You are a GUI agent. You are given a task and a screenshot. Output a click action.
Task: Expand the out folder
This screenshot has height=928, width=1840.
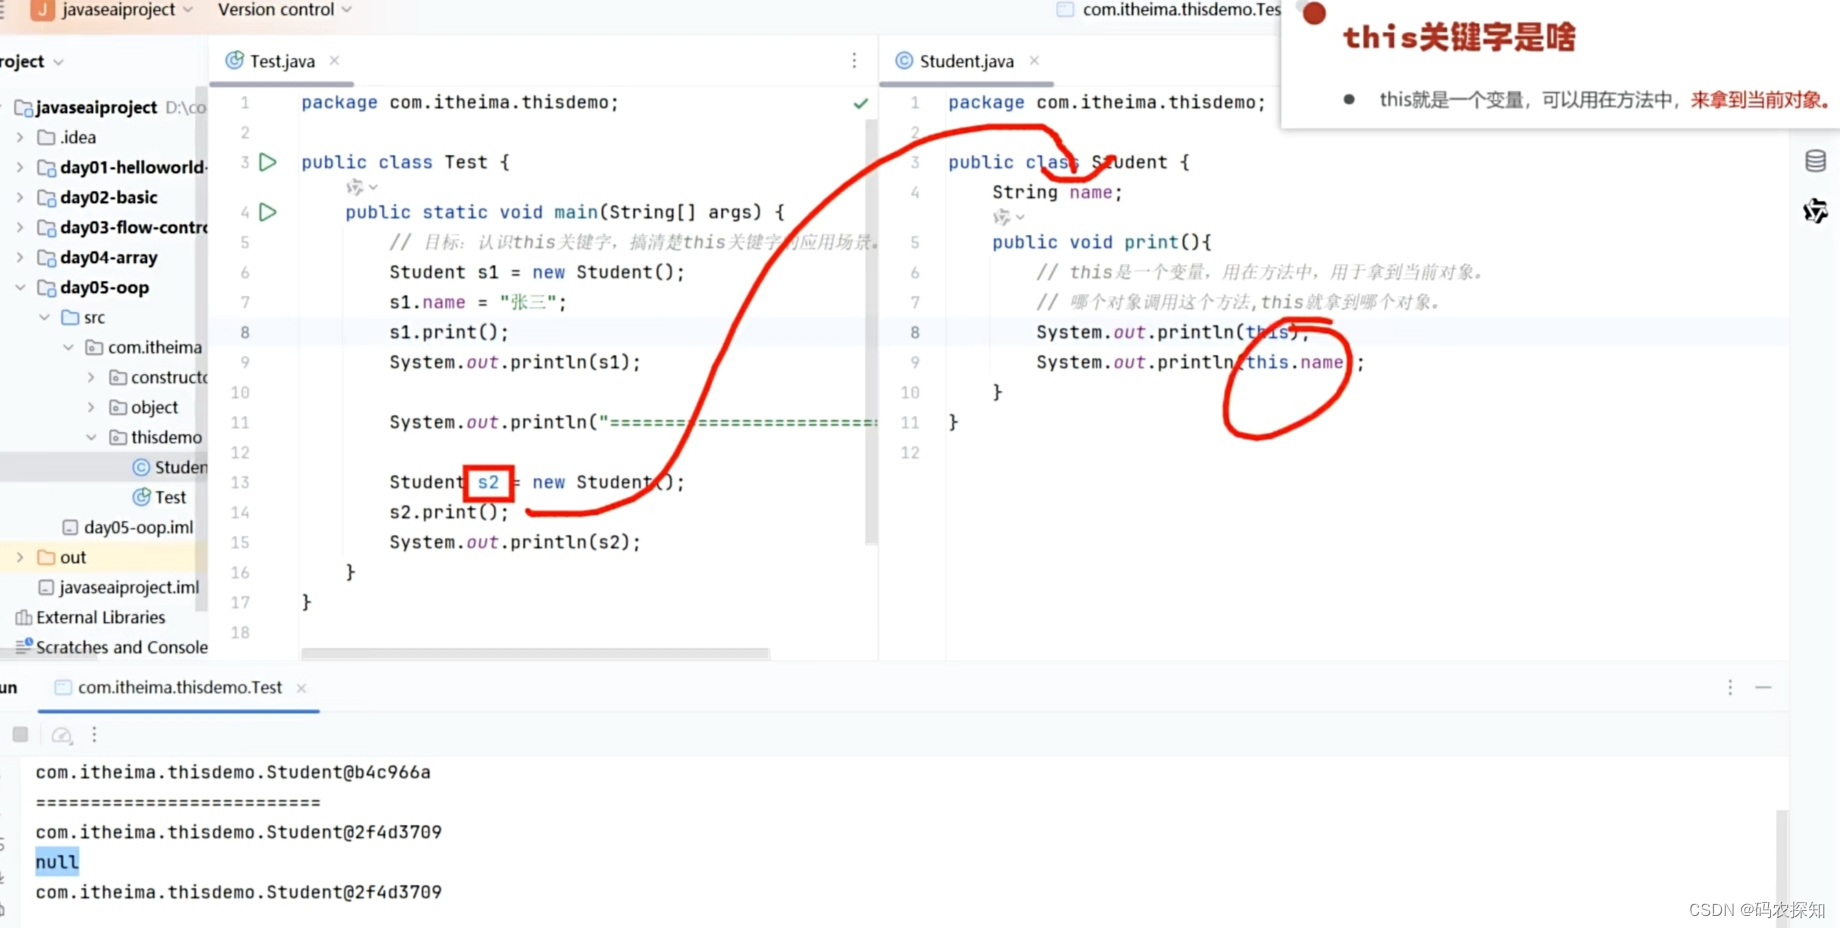[x=20, y=557]
